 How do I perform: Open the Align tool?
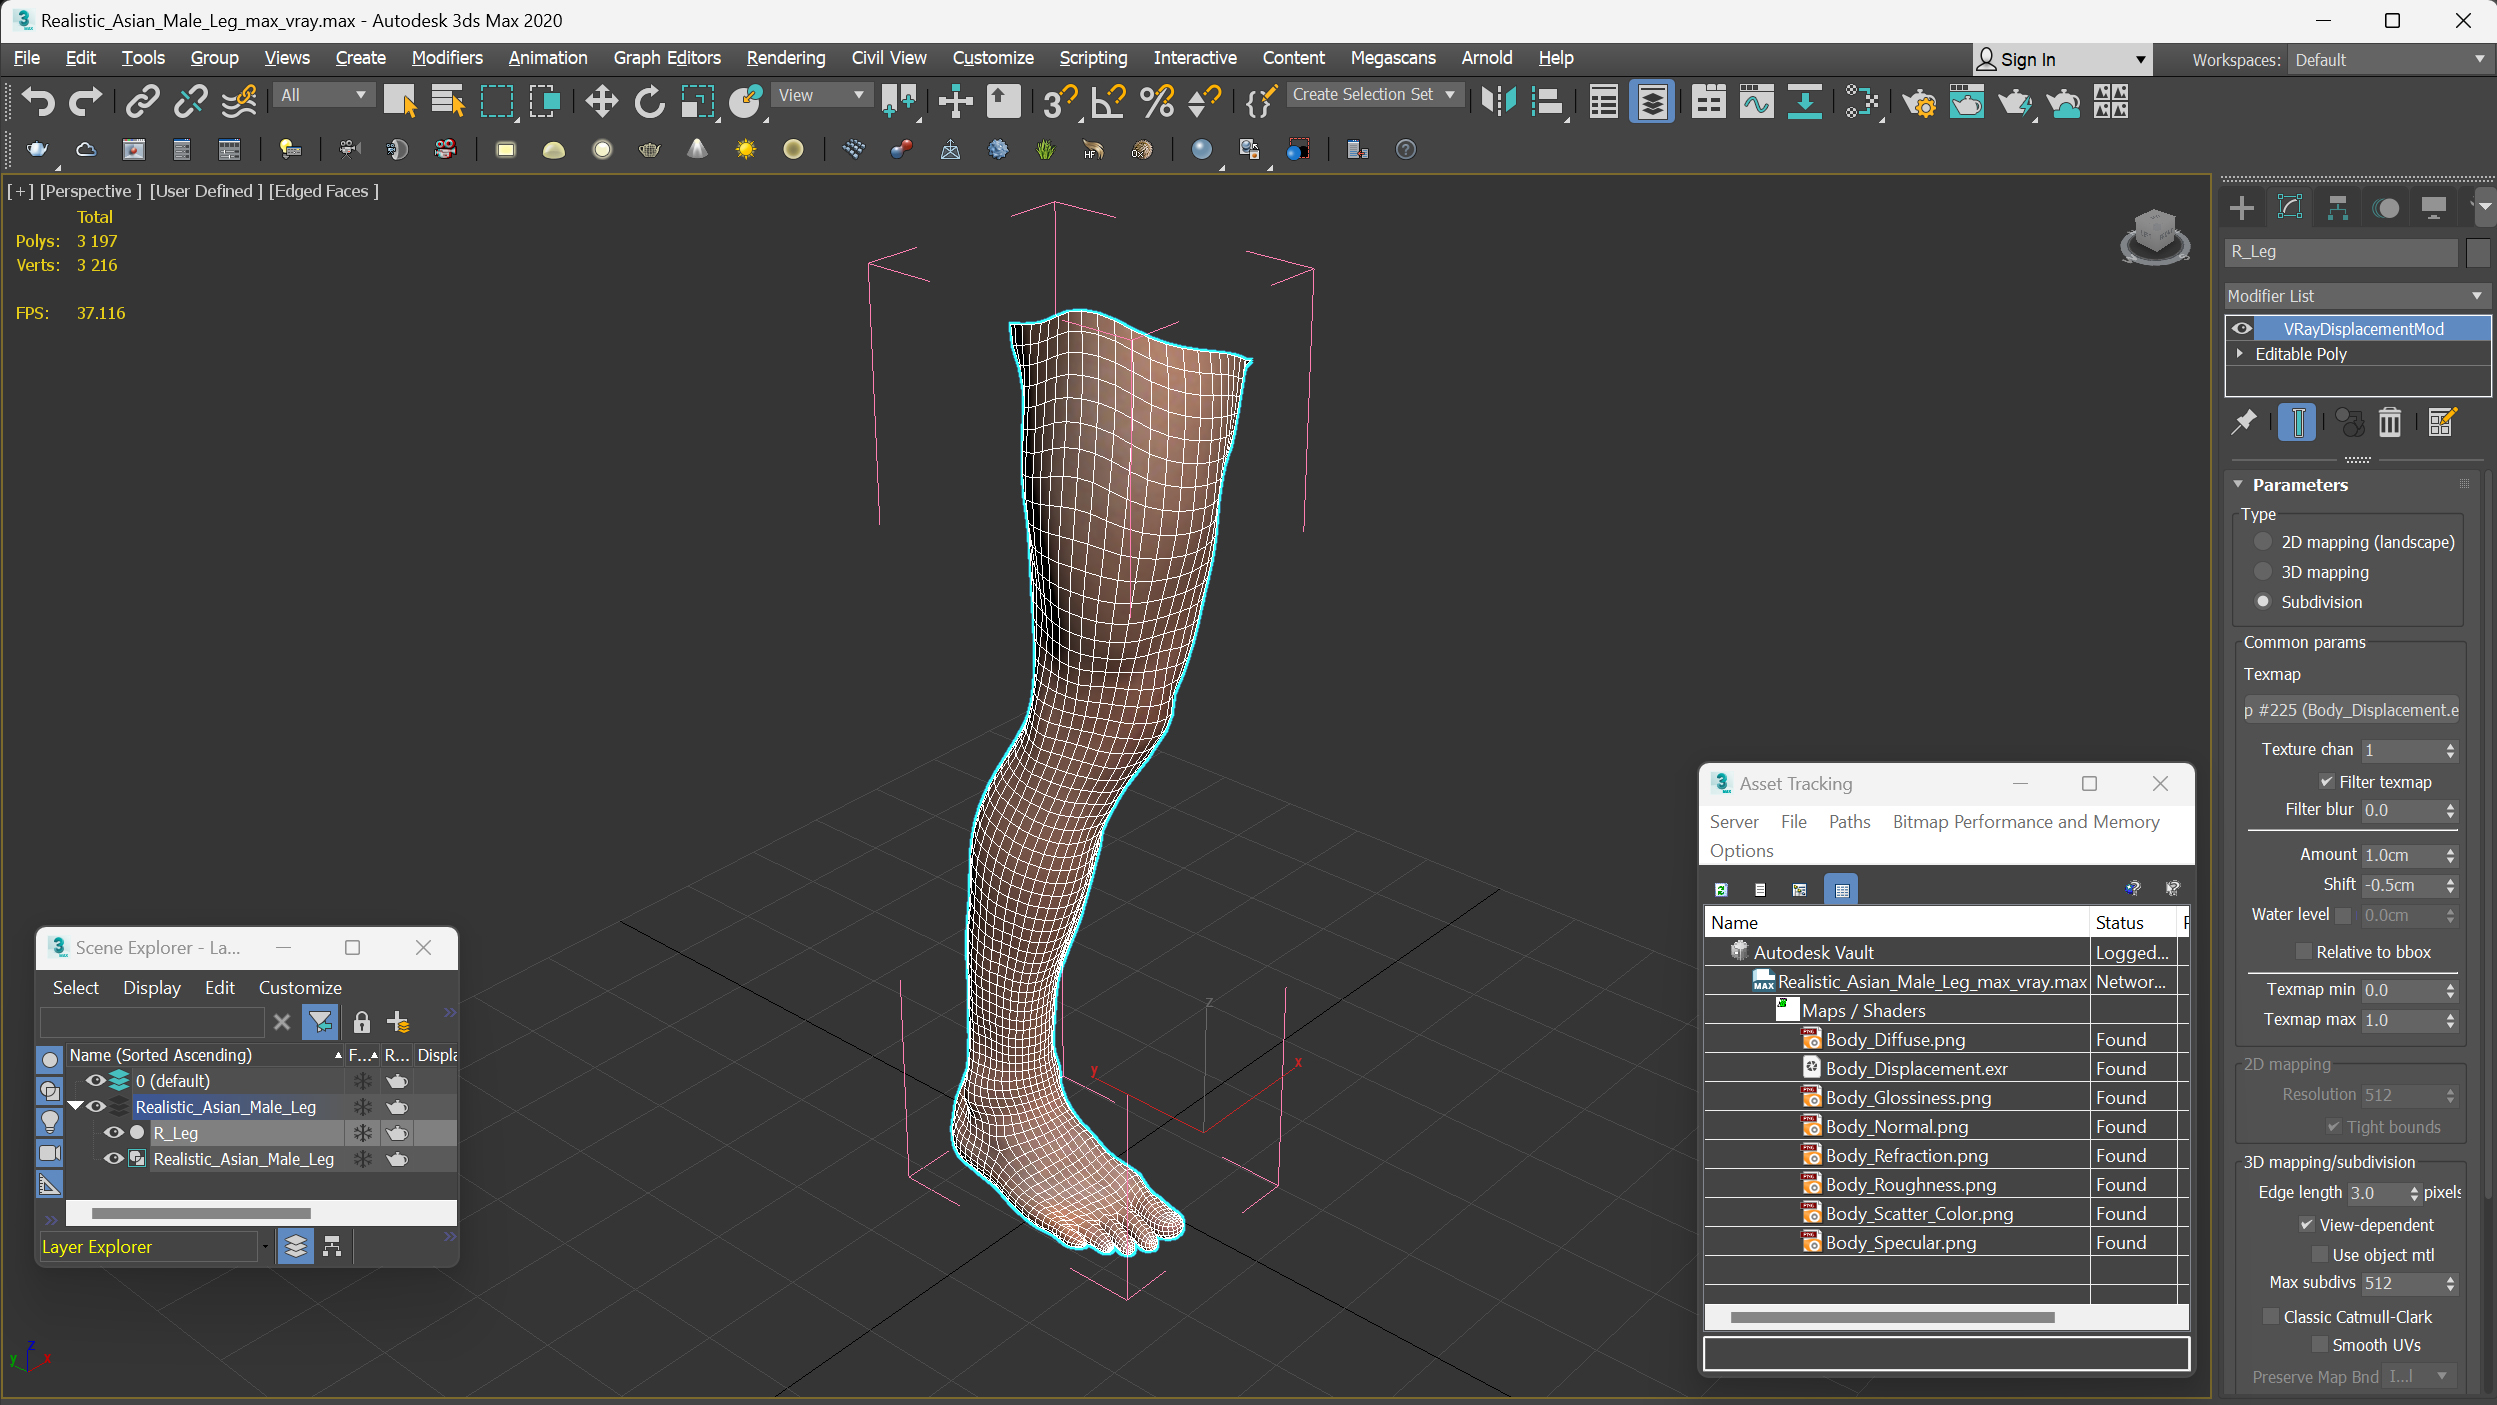tap(1546, 101)
